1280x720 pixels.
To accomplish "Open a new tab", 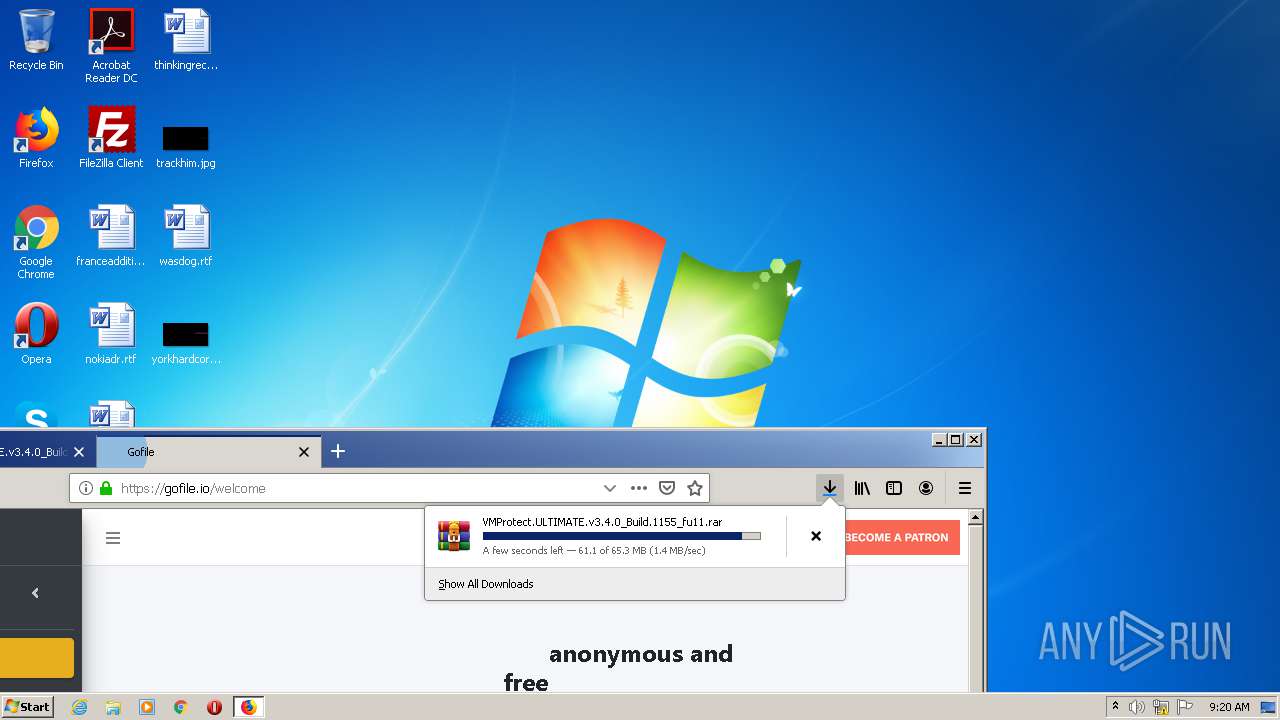I will [338, 451].
